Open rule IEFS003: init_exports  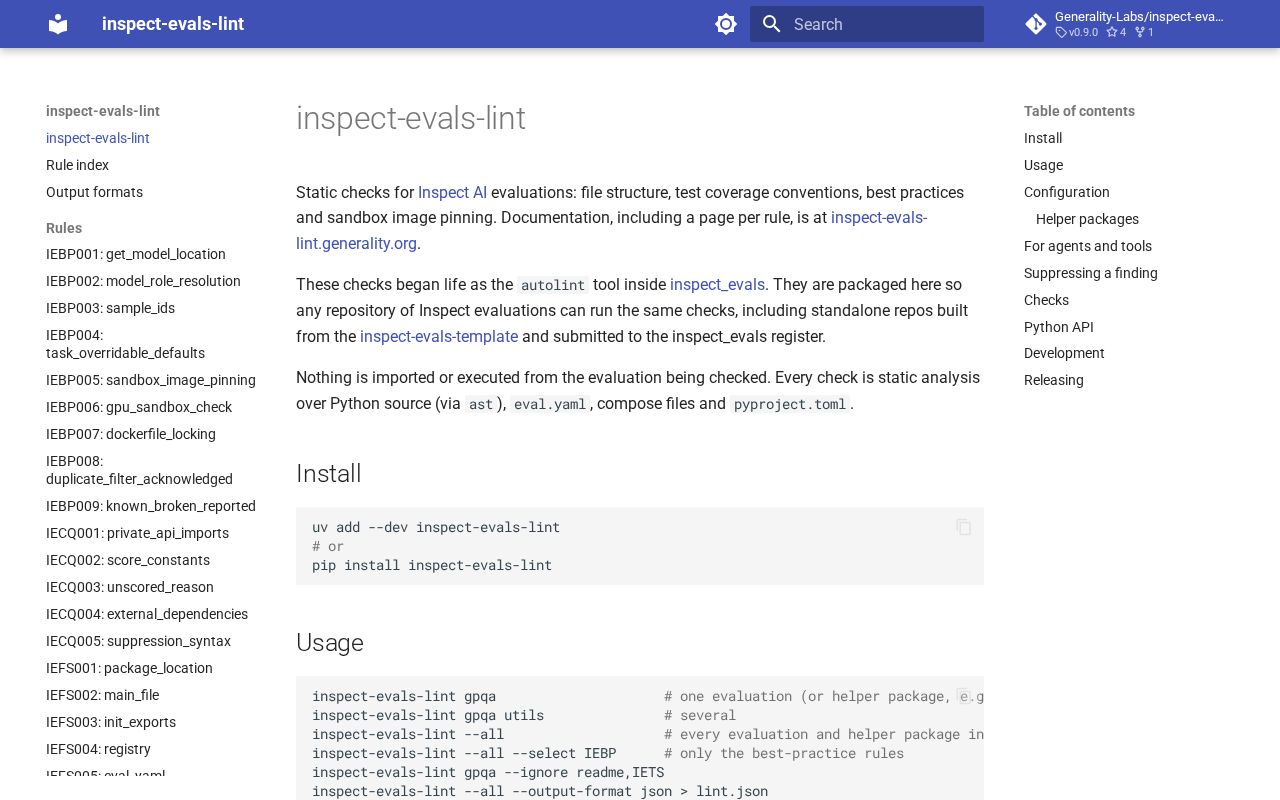click(x=111, y=722)
